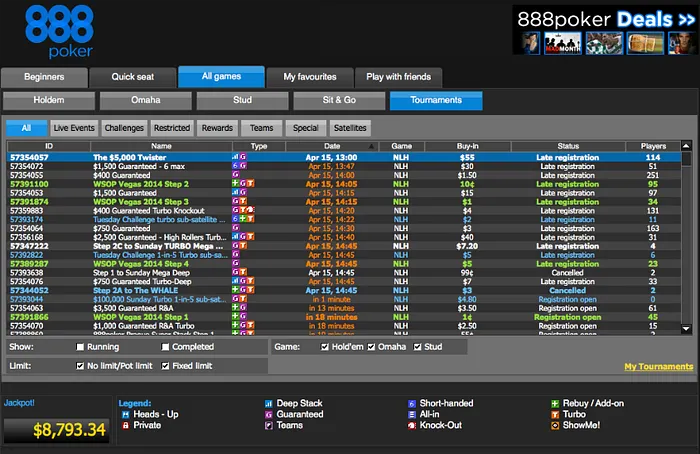Select $750 Guaranteed Turbo-Deep tournament

pos(344,281)
